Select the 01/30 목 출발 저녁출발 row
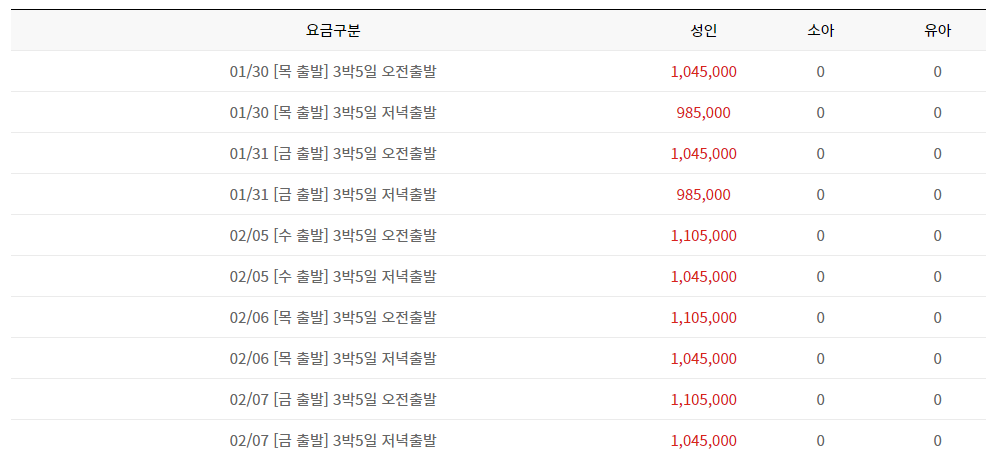 [498, 112]
